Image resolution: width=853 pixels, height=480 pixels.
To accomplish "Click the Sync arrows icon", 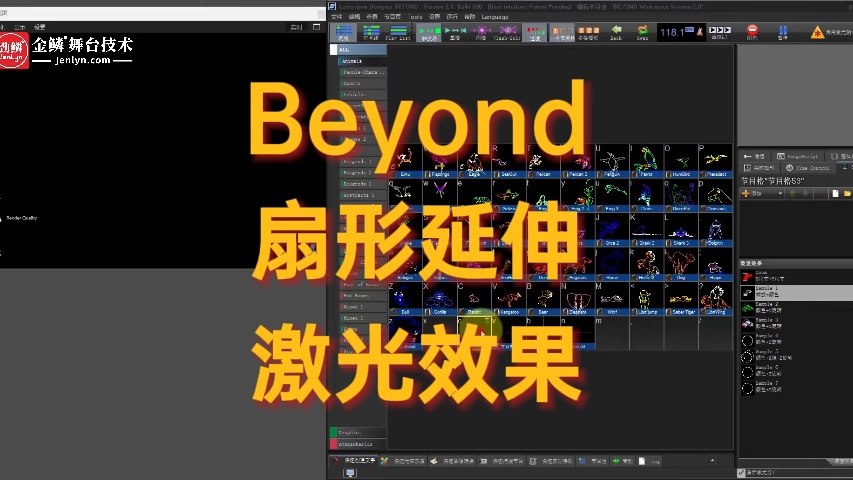I will [x=642, y=33].
